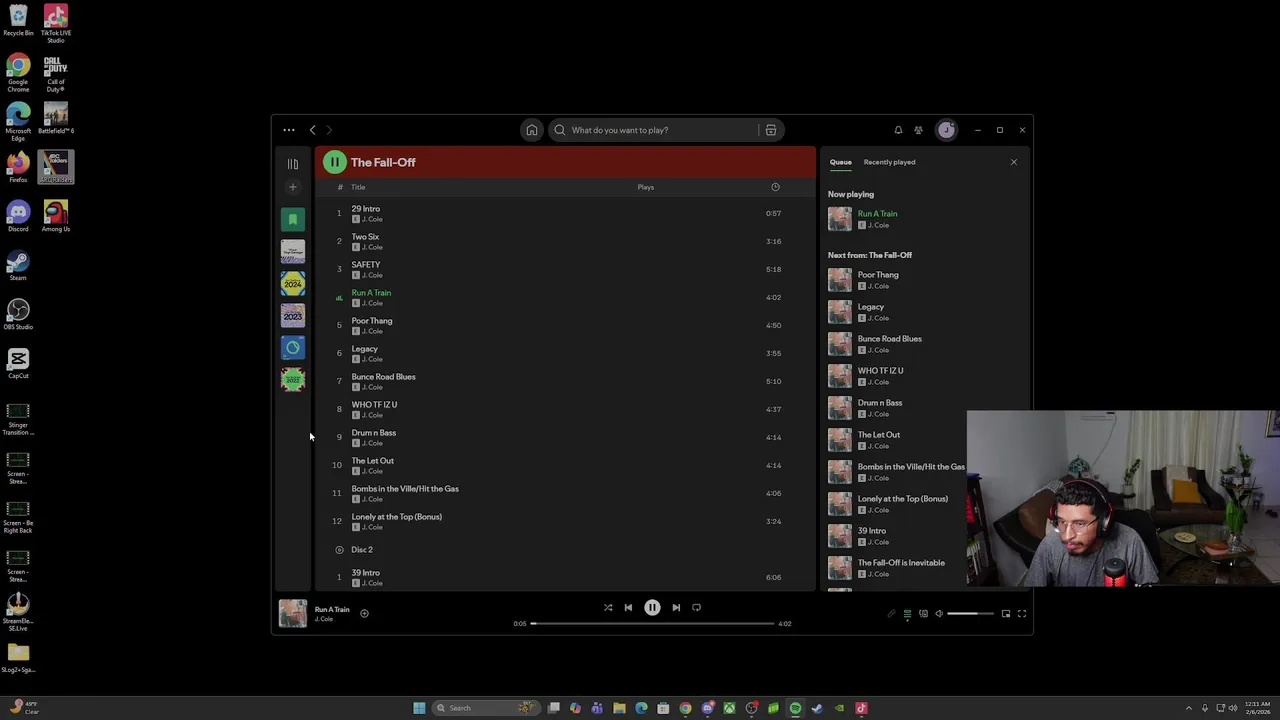Open the friend activity icon
Viewport: 1280px width, 720px height.
click(x=918, y=130)
